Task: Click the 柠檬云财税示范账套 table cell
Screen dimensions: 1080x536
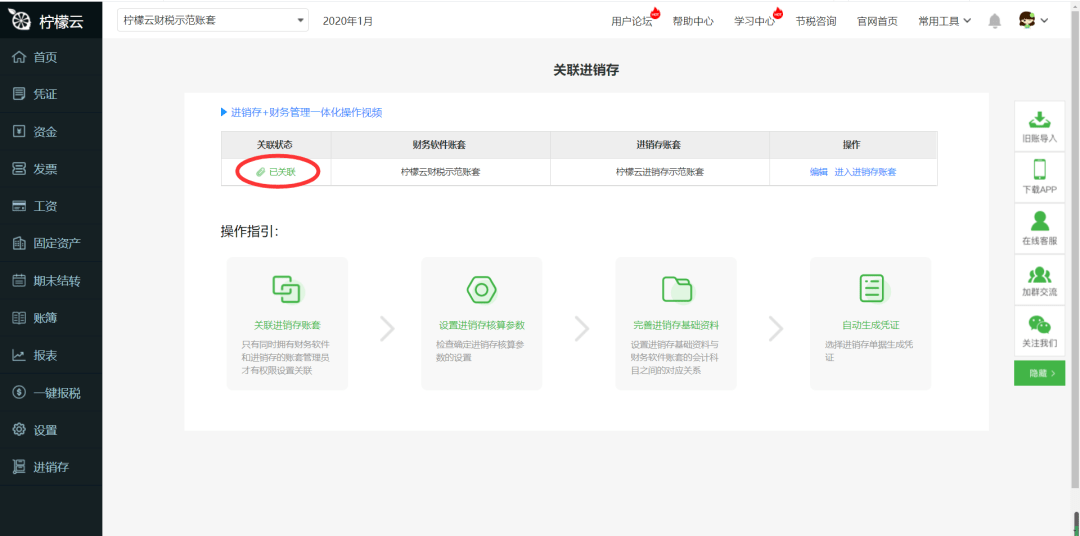Action: 440,172
